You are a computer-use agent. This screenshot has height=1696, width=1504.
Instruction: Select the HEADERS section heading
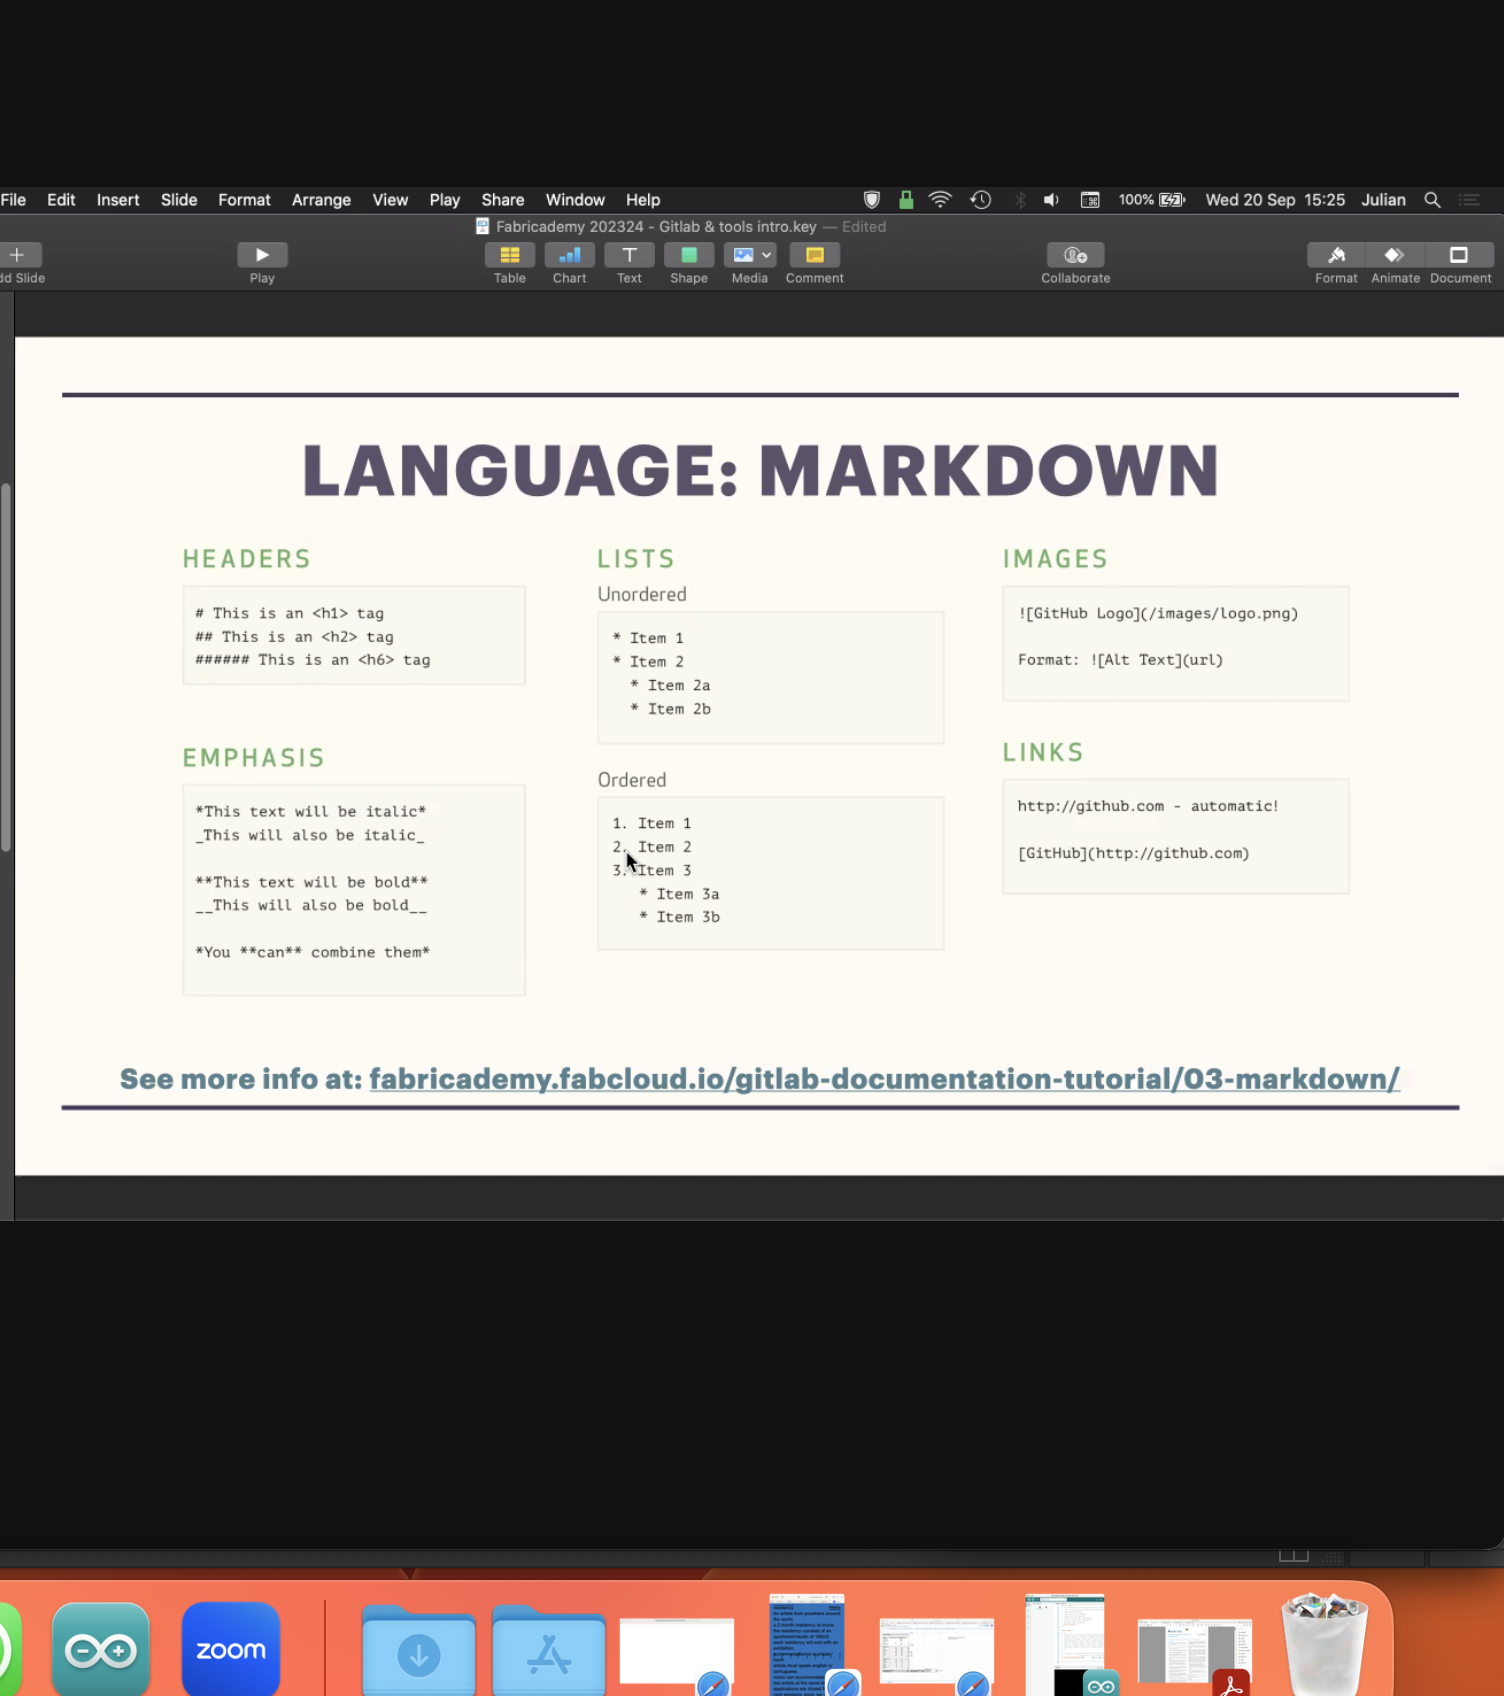246,559
